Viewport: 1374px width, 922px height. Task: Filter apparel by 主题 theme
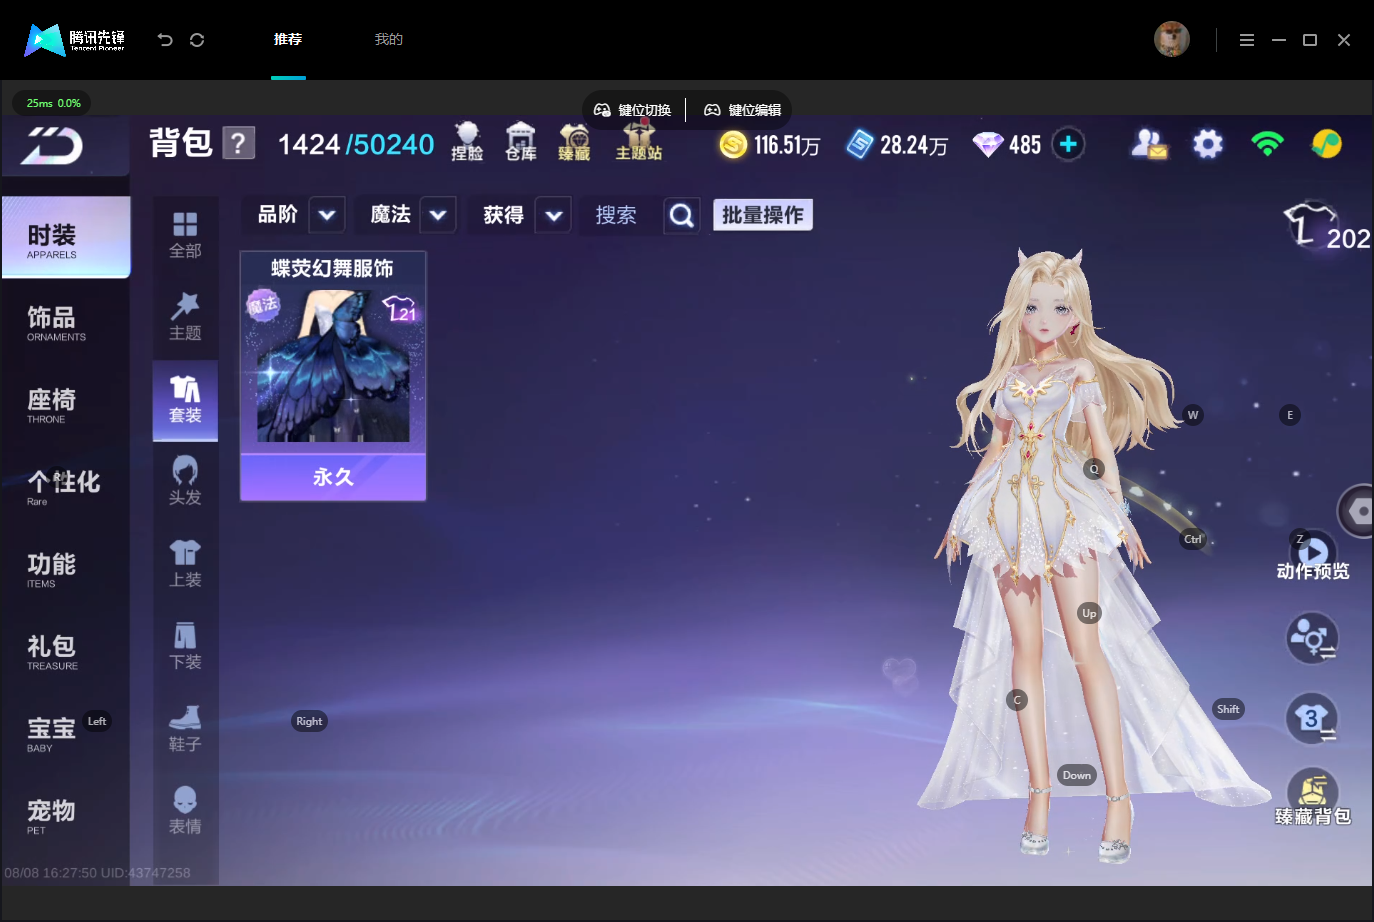[x=185, y=318]
